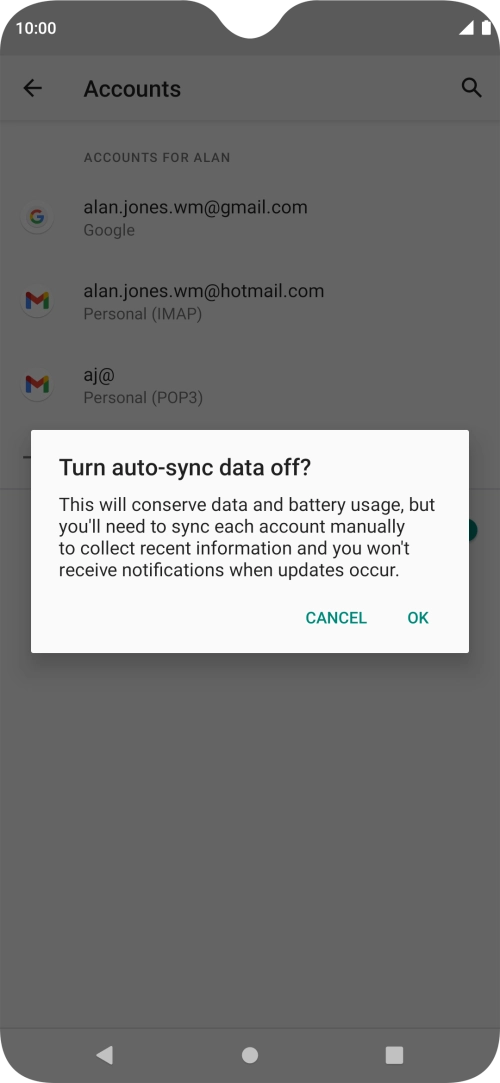This screenshot has height=1083, width=500.
Task: Tap the 'Turn auto-sync data off?' heading
Action: (185, 468)
